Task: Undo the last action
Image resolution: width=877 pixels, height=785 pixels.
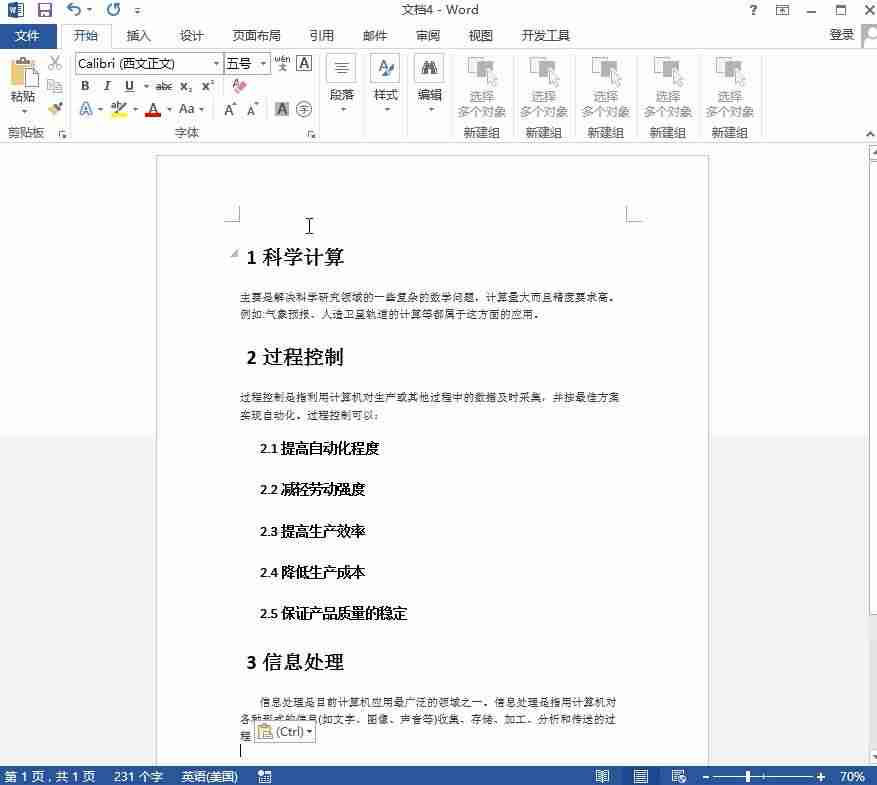Action: pyautogui.click(x=73, y=10)
